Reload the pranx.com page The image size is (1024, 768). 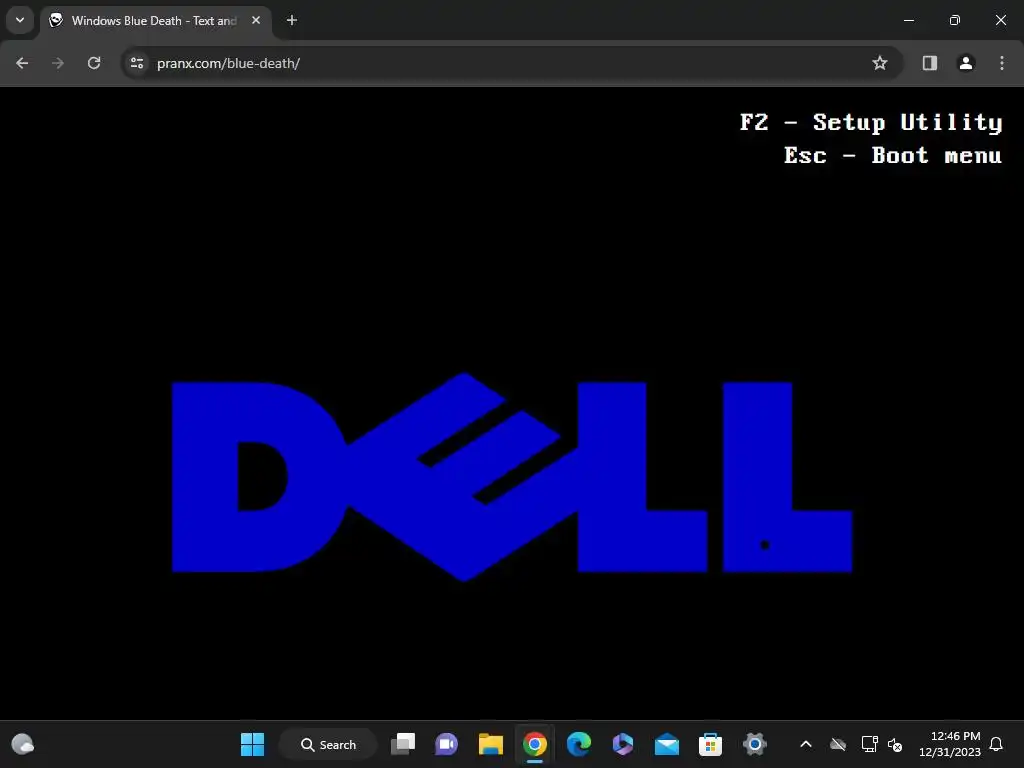pyautogui.click(x=94, y=63)
